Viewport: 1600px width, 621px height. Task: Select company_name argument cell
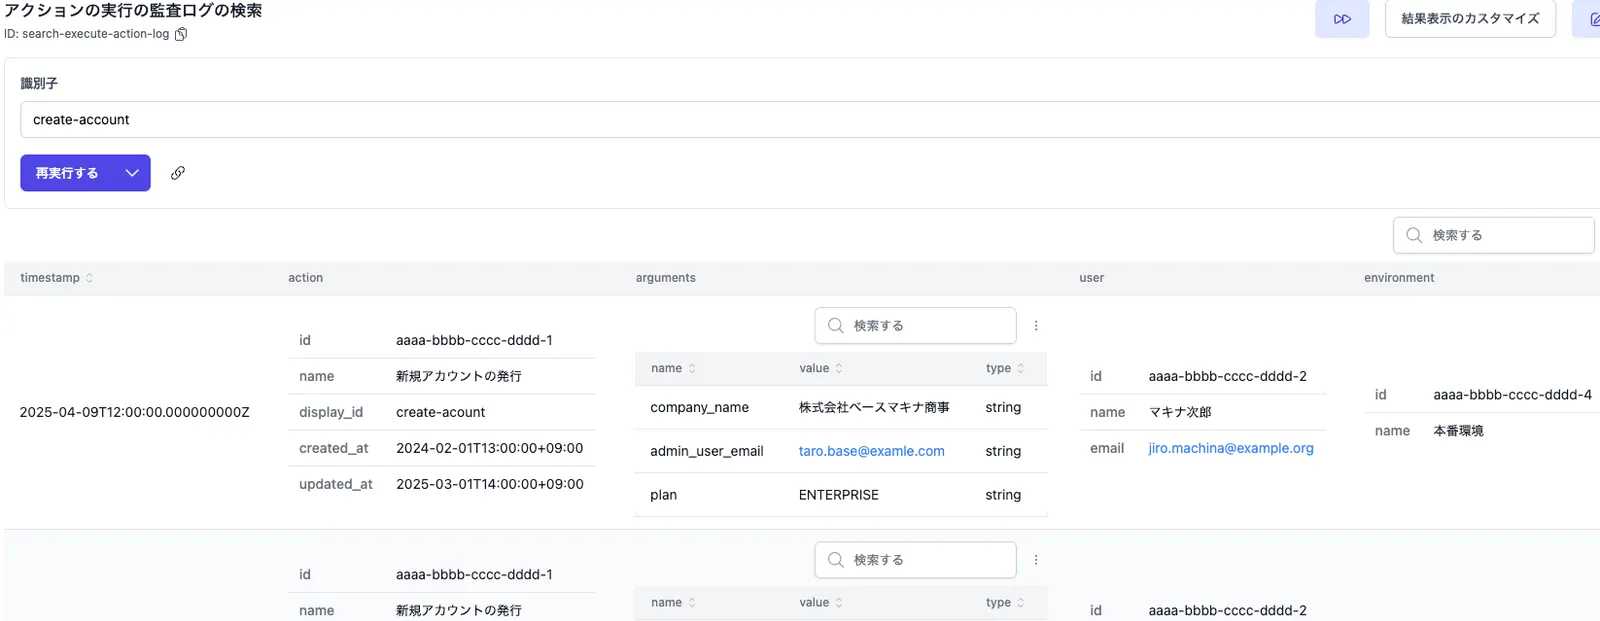pos(700,407)
